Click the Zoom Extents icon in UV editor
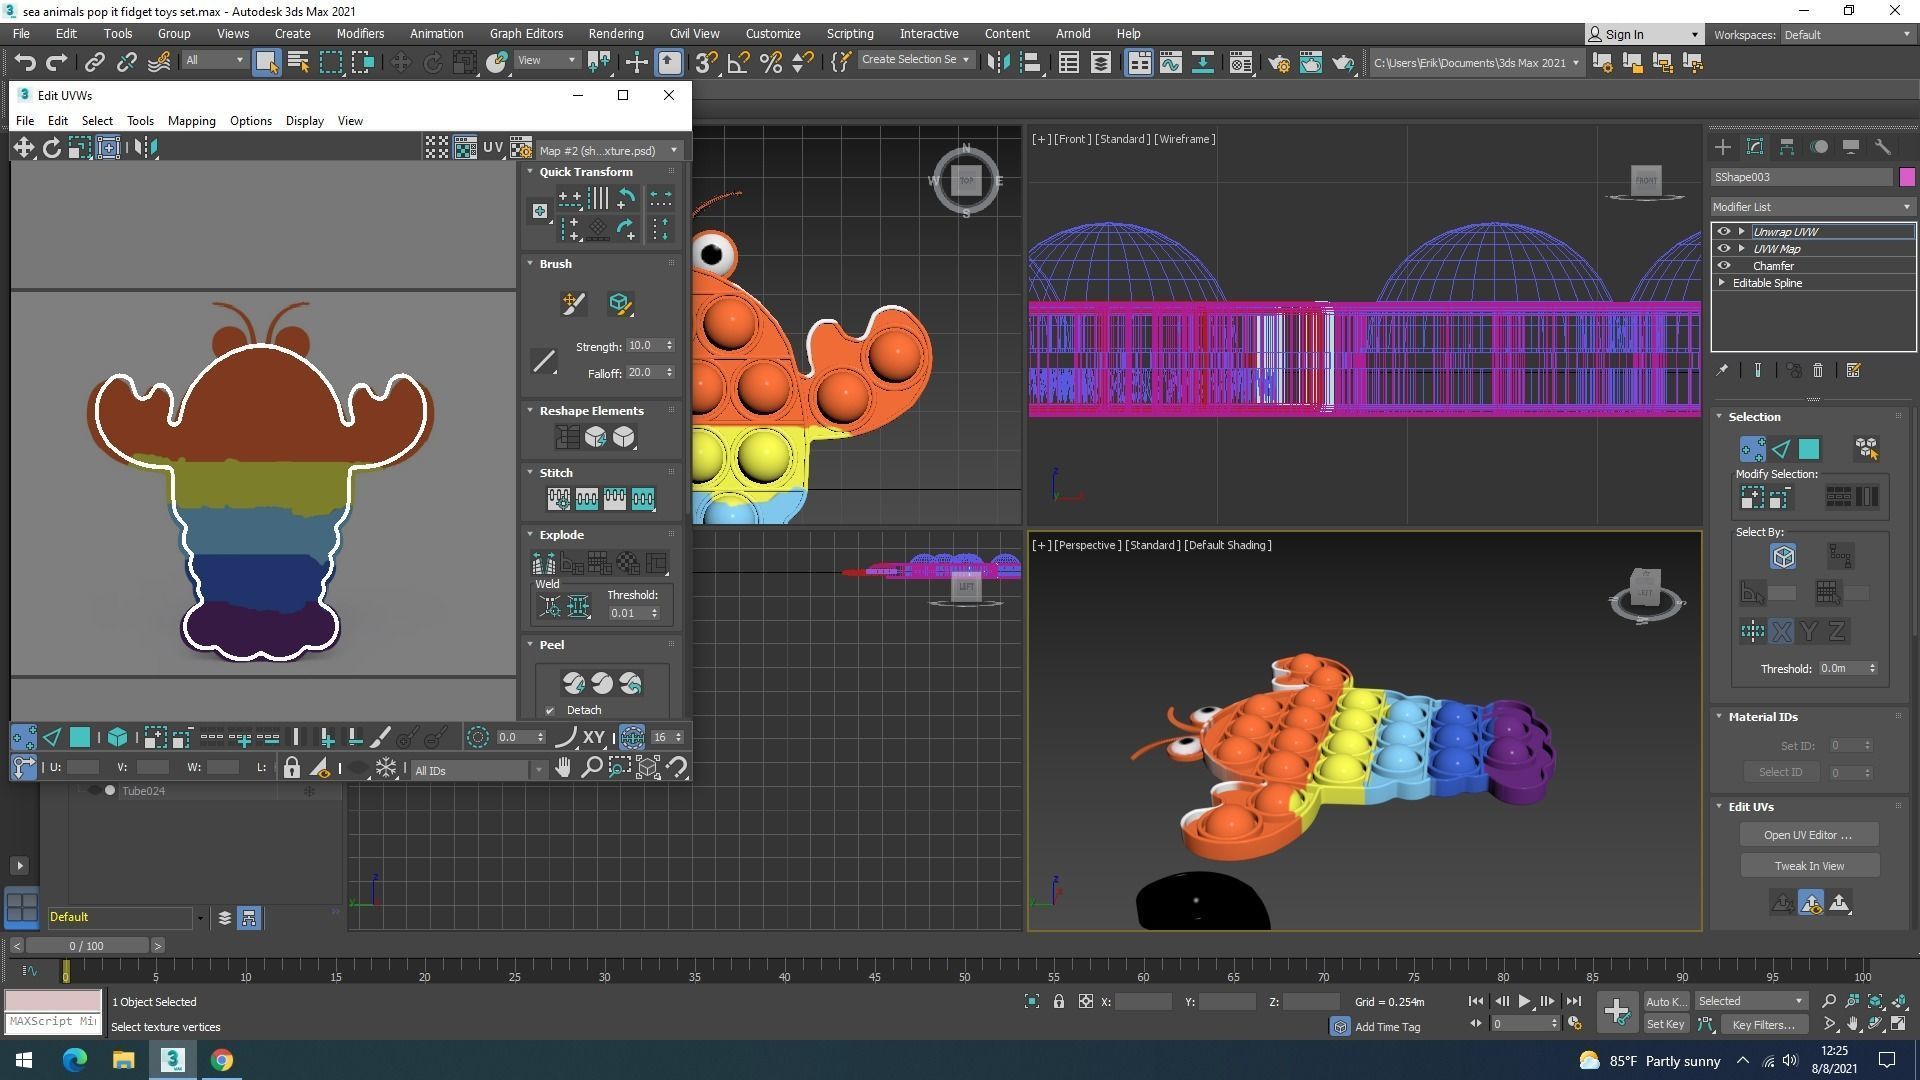1920x1080 pixels. (647, 768)
